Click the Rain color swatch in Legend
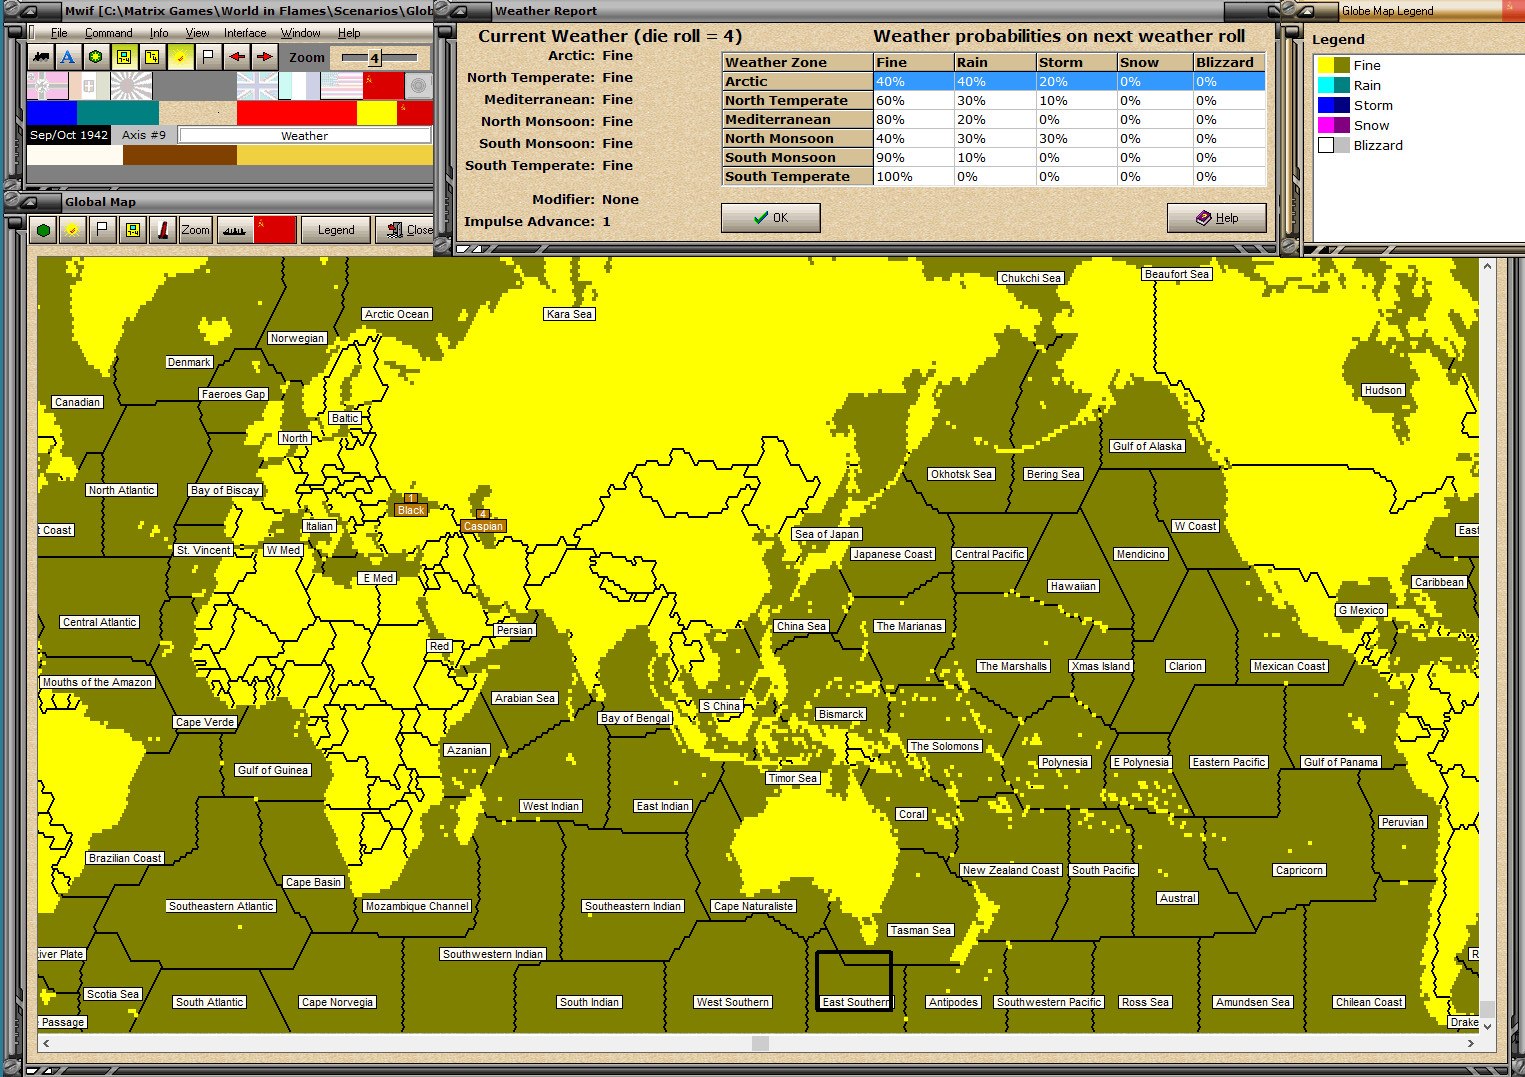Image resolution: width=1525 pixels, height=1077 pixels. coord(1334,85)
